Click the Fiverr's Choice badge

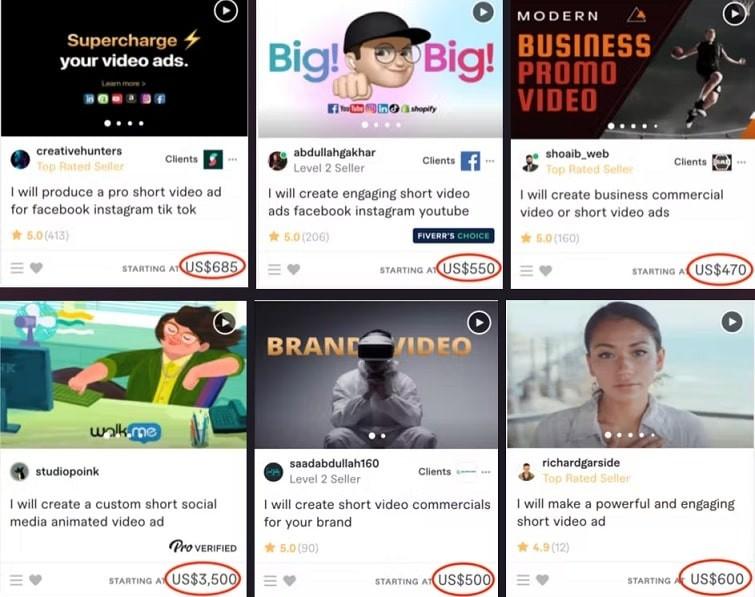coord(453,236)
